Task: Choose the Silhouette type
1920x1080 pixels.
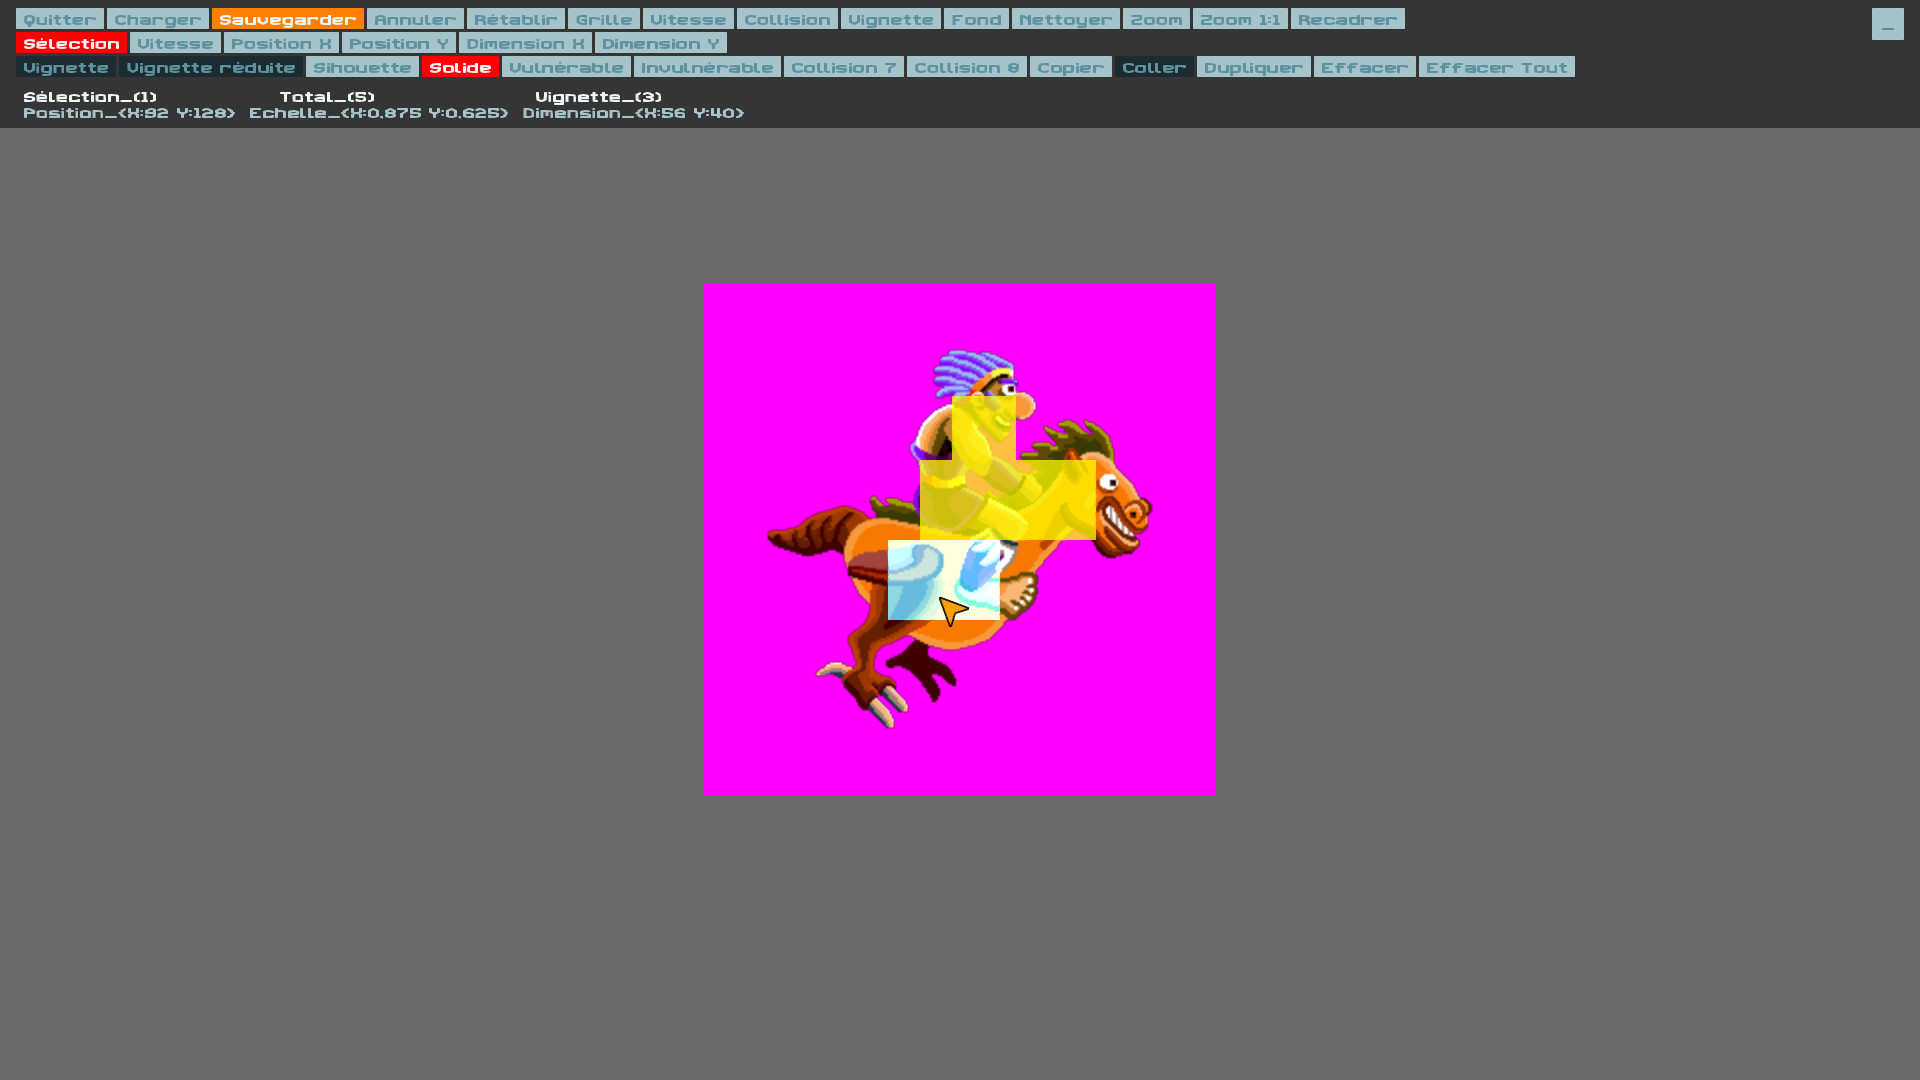Action: (x=362, y=67)
